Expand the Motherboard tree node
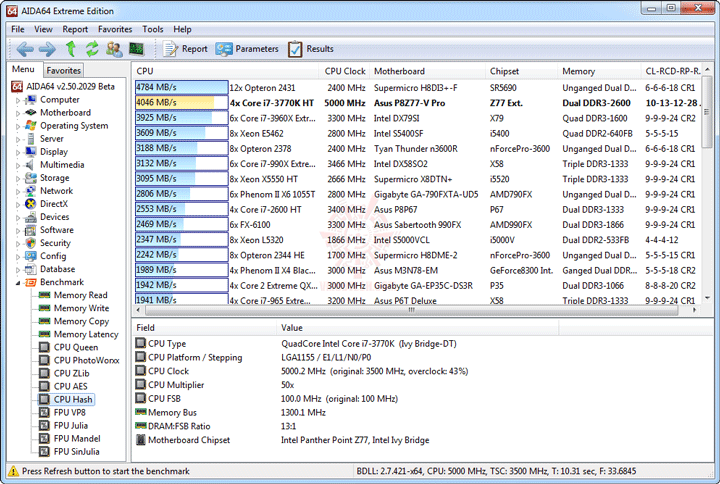This screenshot has width=720, height=484. (18, 113)
